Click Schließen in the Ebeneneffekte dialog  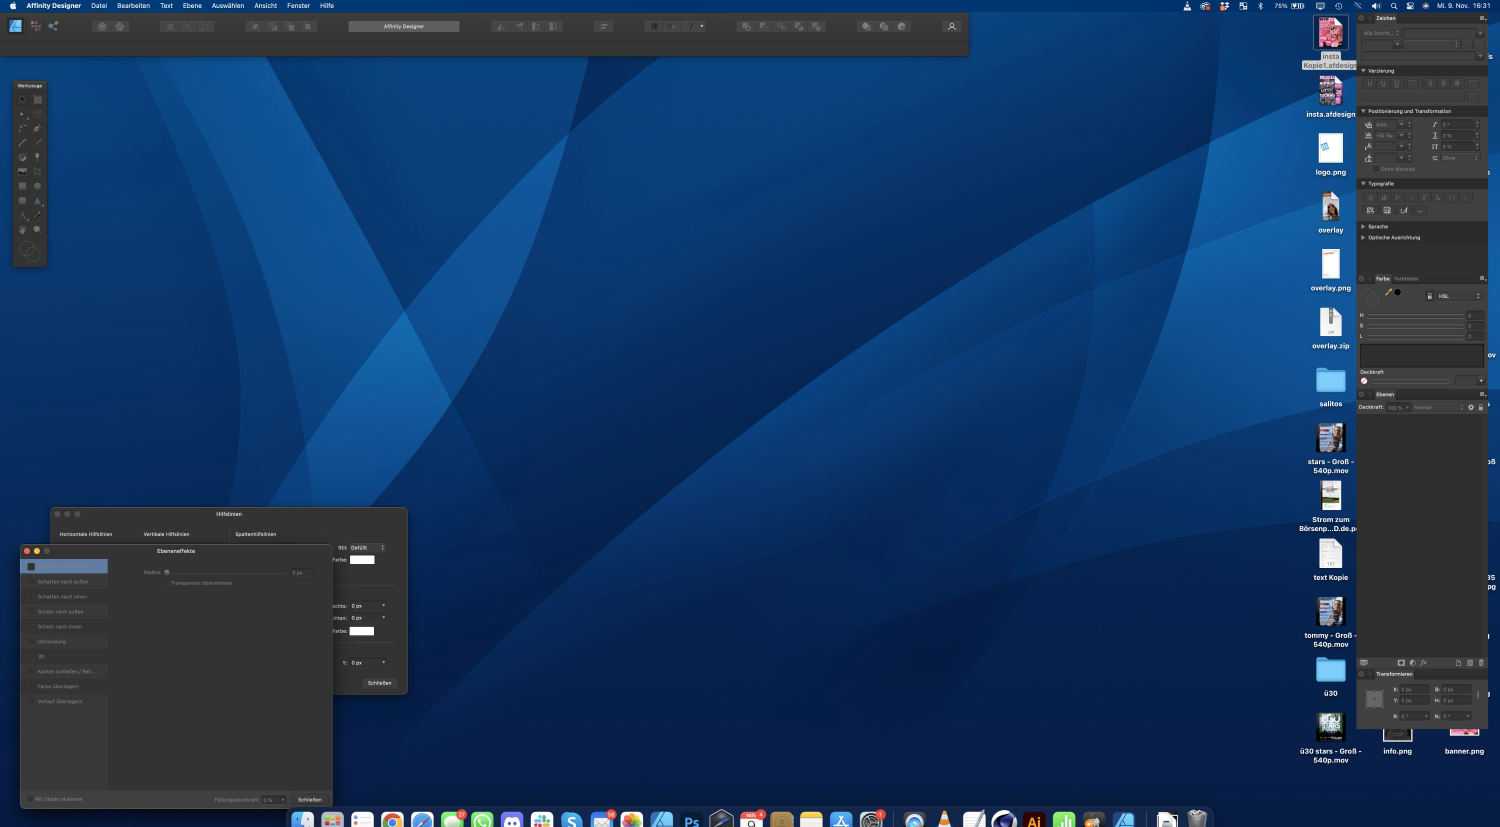pyautogui.click(x=310, y=800)
